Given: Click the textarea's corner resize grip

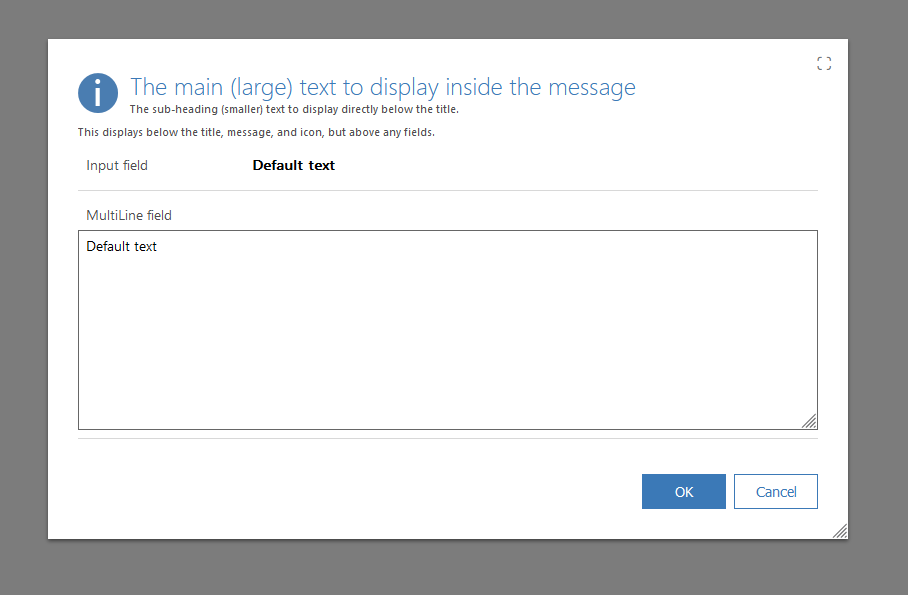Looking at the screenshot, I should [809, 421].
